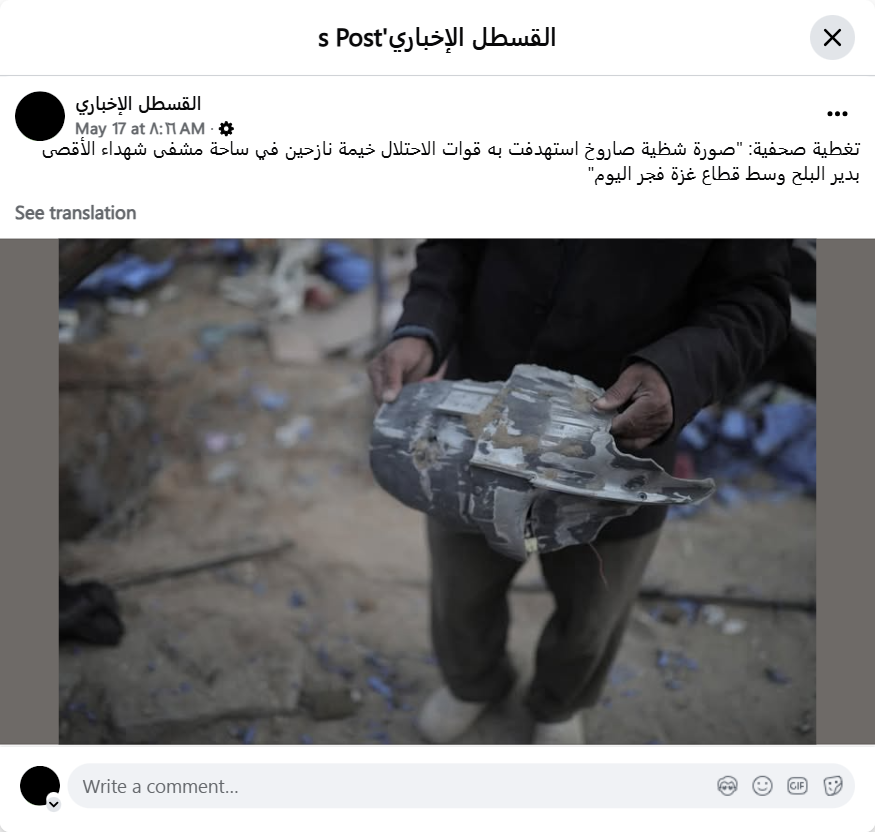Close the post dialog

coord(832,38)
